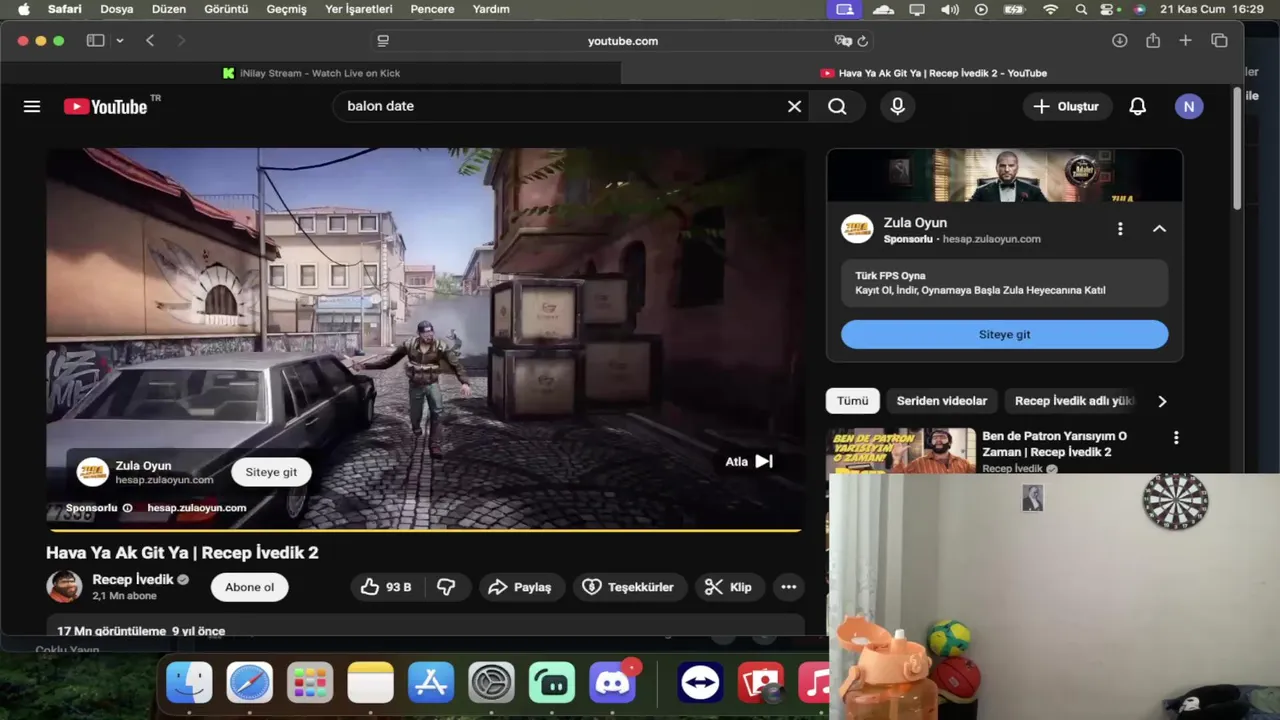Open the Yer İşaretleri menu

(x=359, y=9)
